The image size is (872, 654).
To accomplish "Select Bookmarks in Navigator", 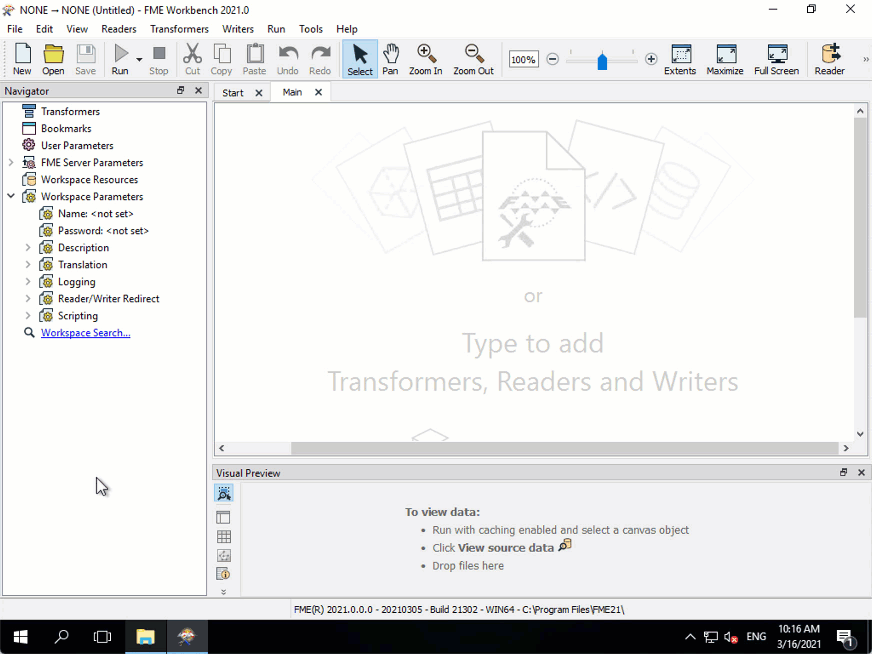I will tap(66, 128).
